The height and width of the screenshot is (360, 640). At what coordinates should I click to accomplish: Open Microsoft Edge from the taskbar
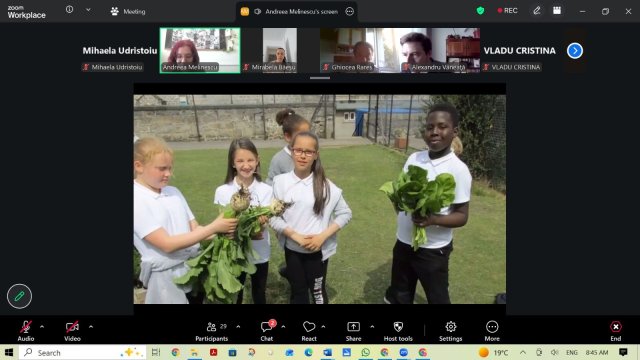[308, 352]
